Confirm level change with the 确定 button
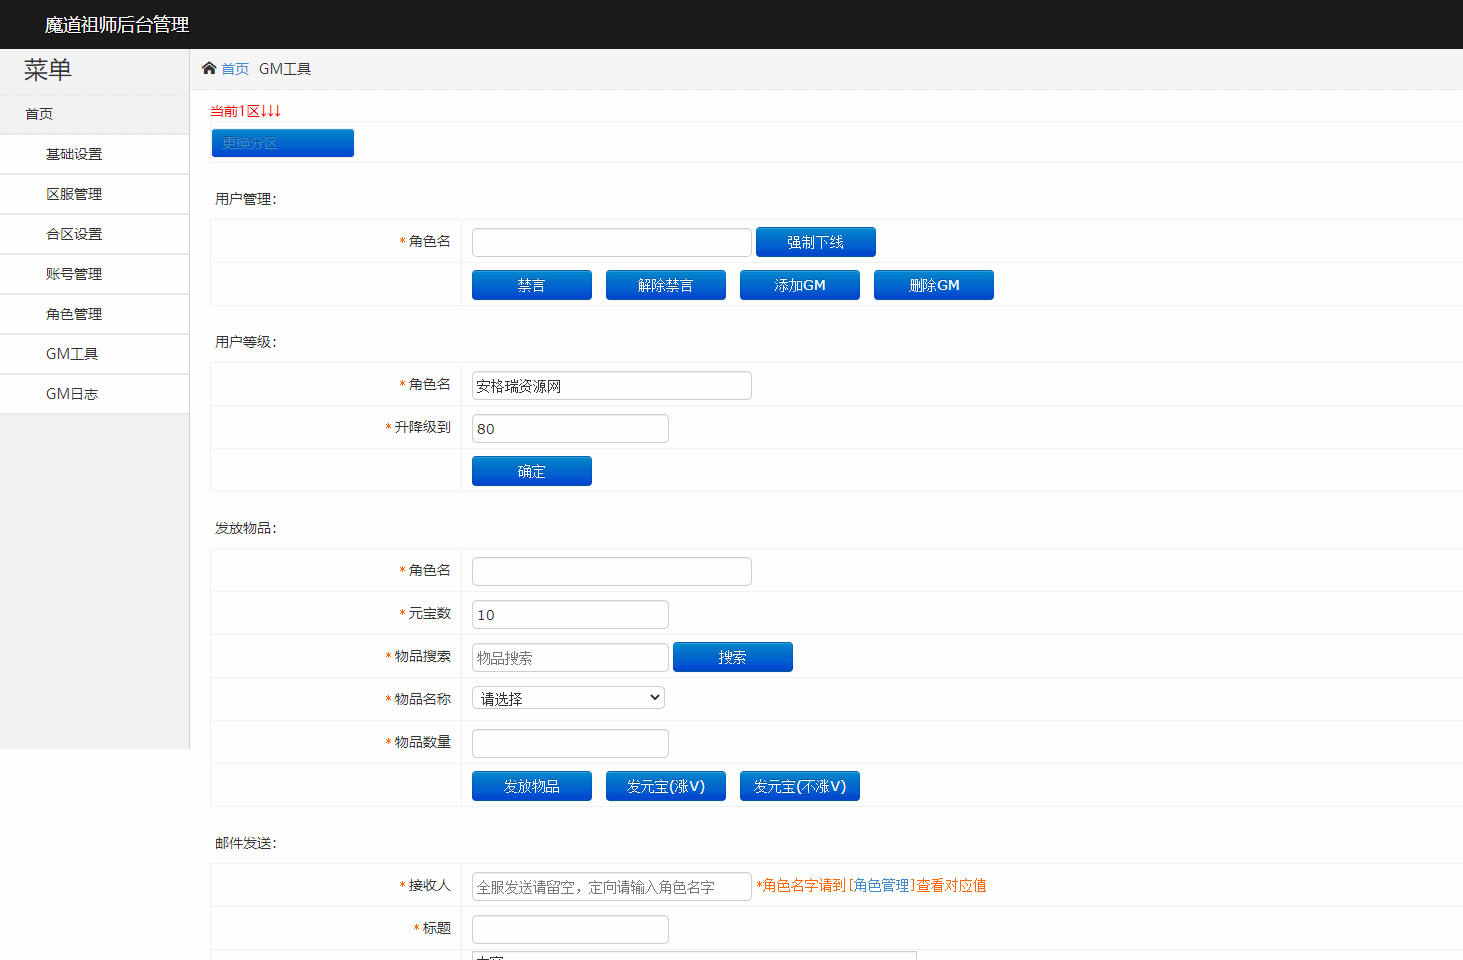Screen dimensions: 1463x960 531,470
